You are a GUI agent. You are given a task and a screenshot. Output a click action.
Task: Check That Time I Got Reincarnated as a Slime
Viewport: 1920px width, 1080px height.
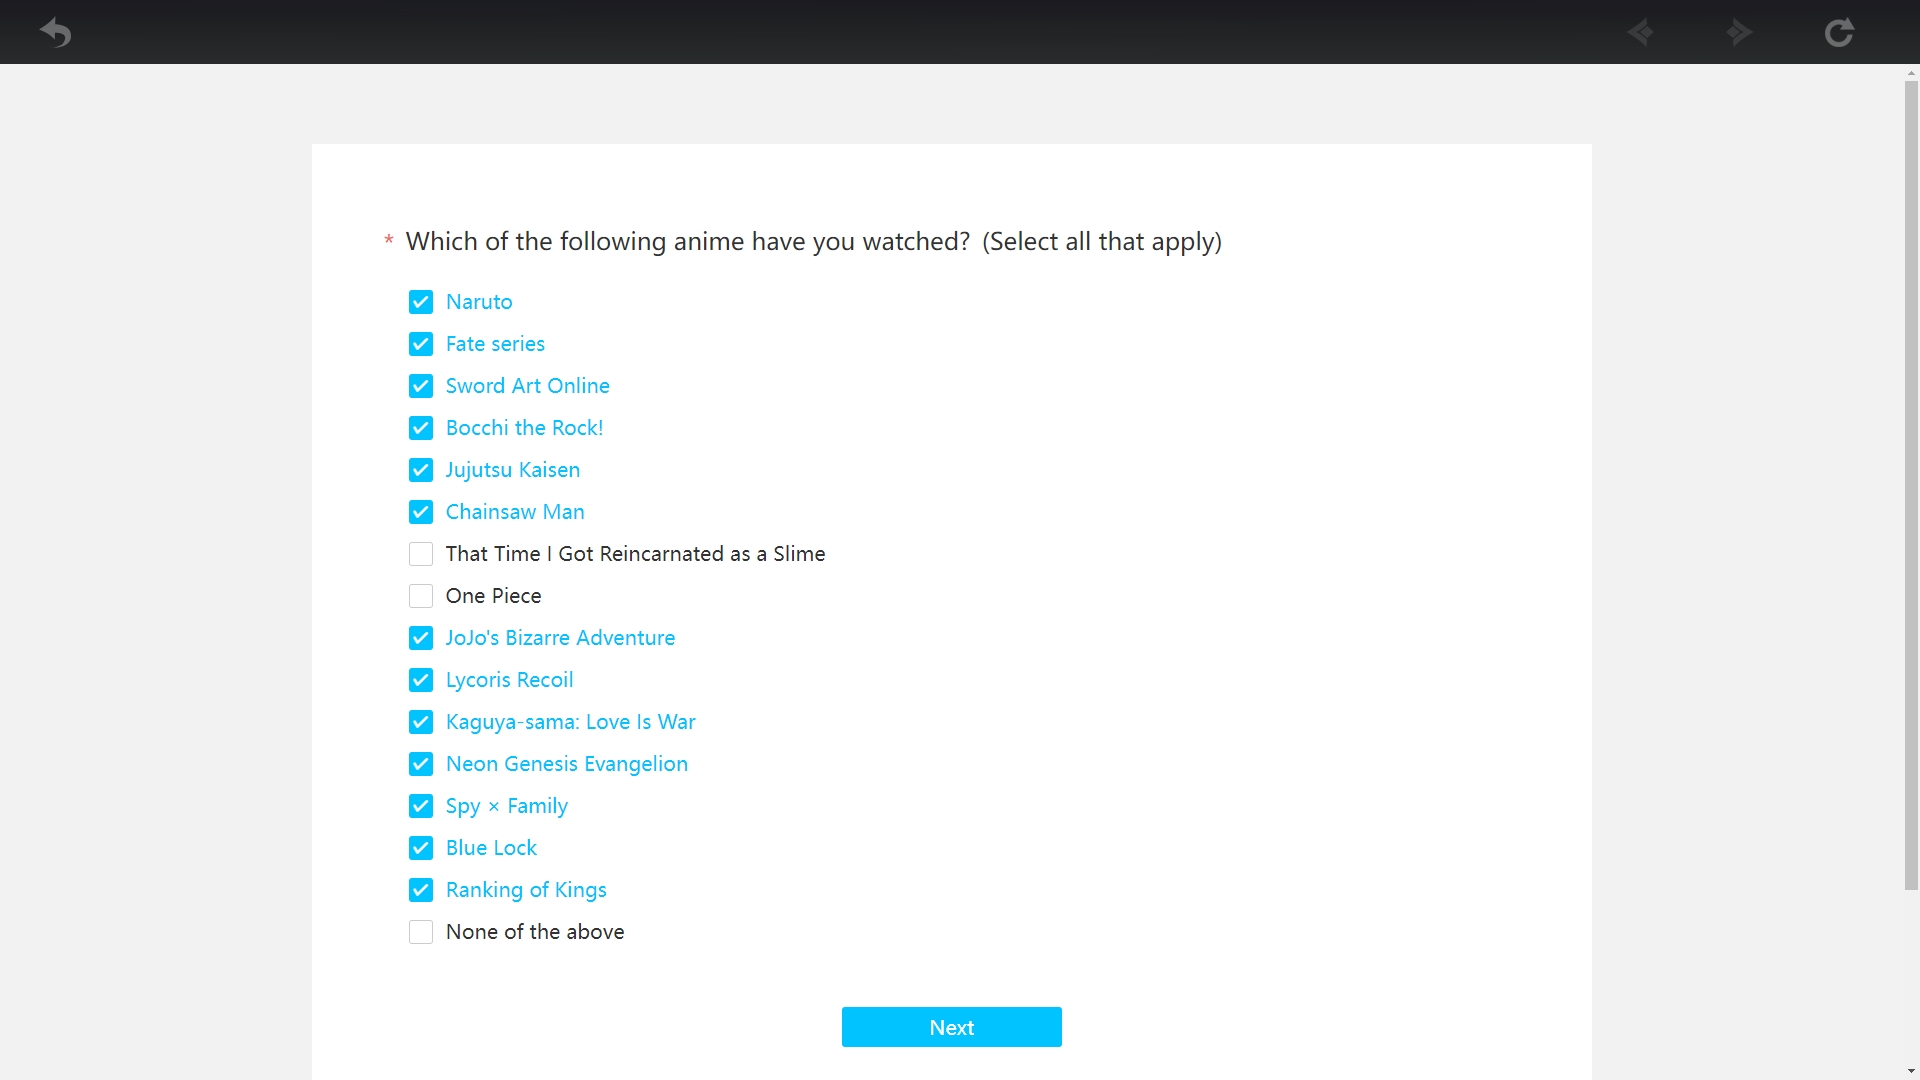click(x=421, y=554)
